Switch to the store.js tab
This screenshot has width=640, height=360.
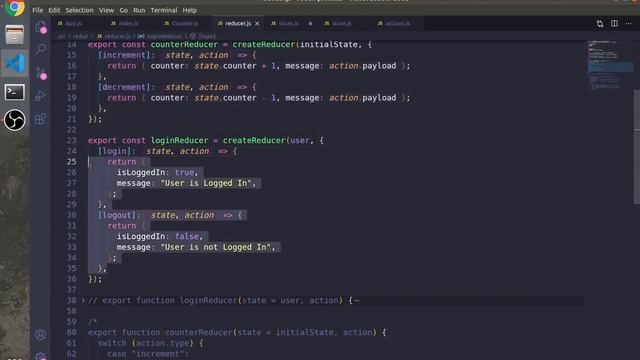tap(342, 24)
